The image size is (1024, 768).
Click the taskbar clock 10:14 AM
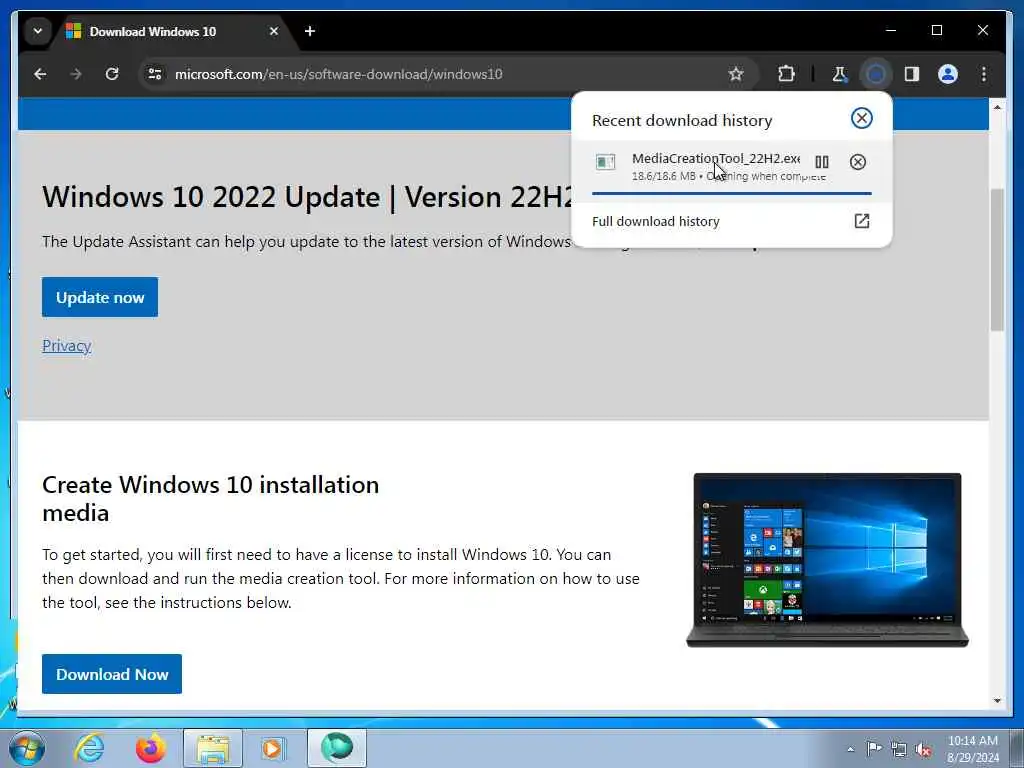[x=972, y=749]
